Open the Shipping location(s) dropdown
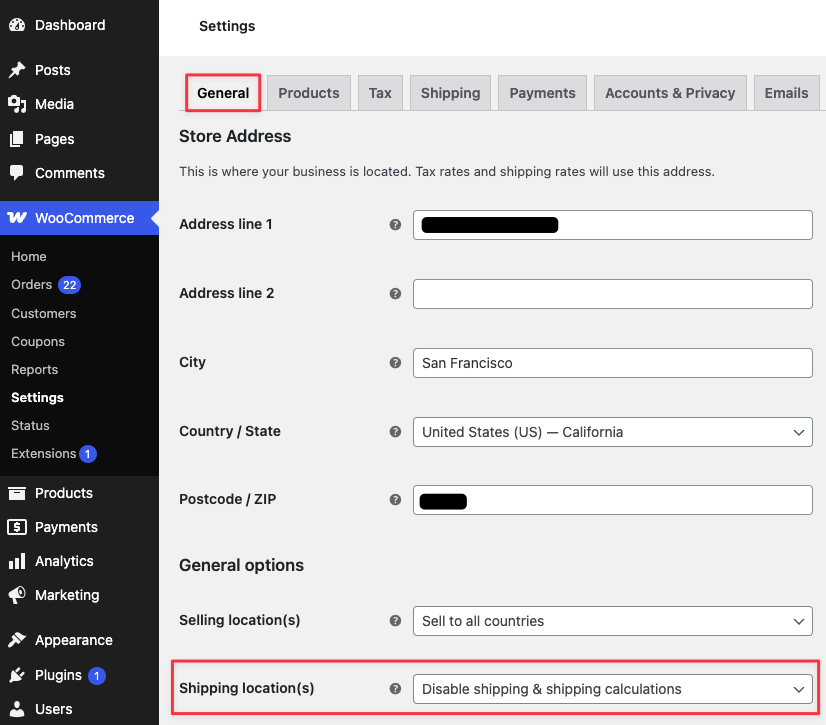Screen dimensions: 826x725 tap(612, 689)
